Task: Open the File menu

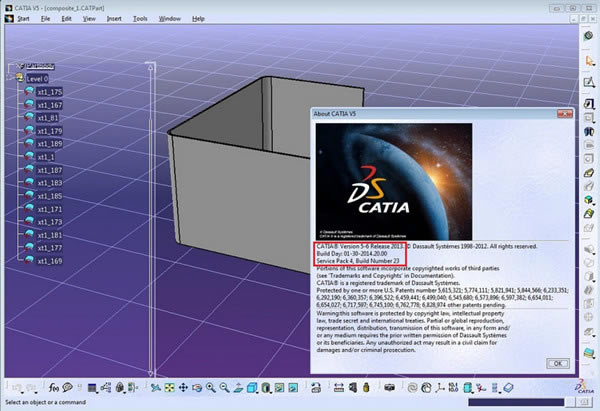Action: point(46,18)
